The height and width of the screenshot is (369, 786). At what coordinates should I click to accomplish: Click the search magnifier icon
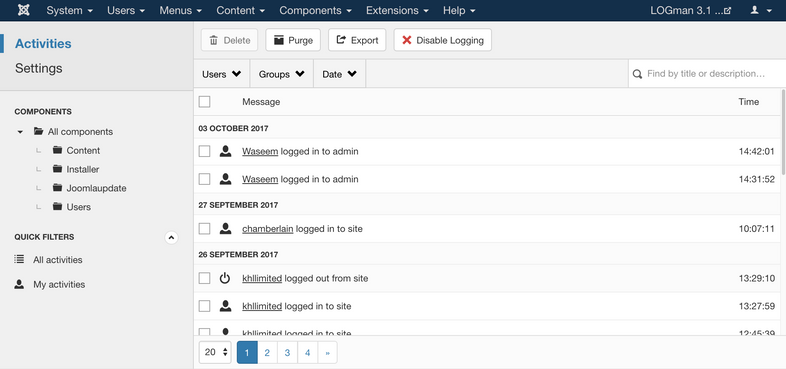(x=637, y=74)
